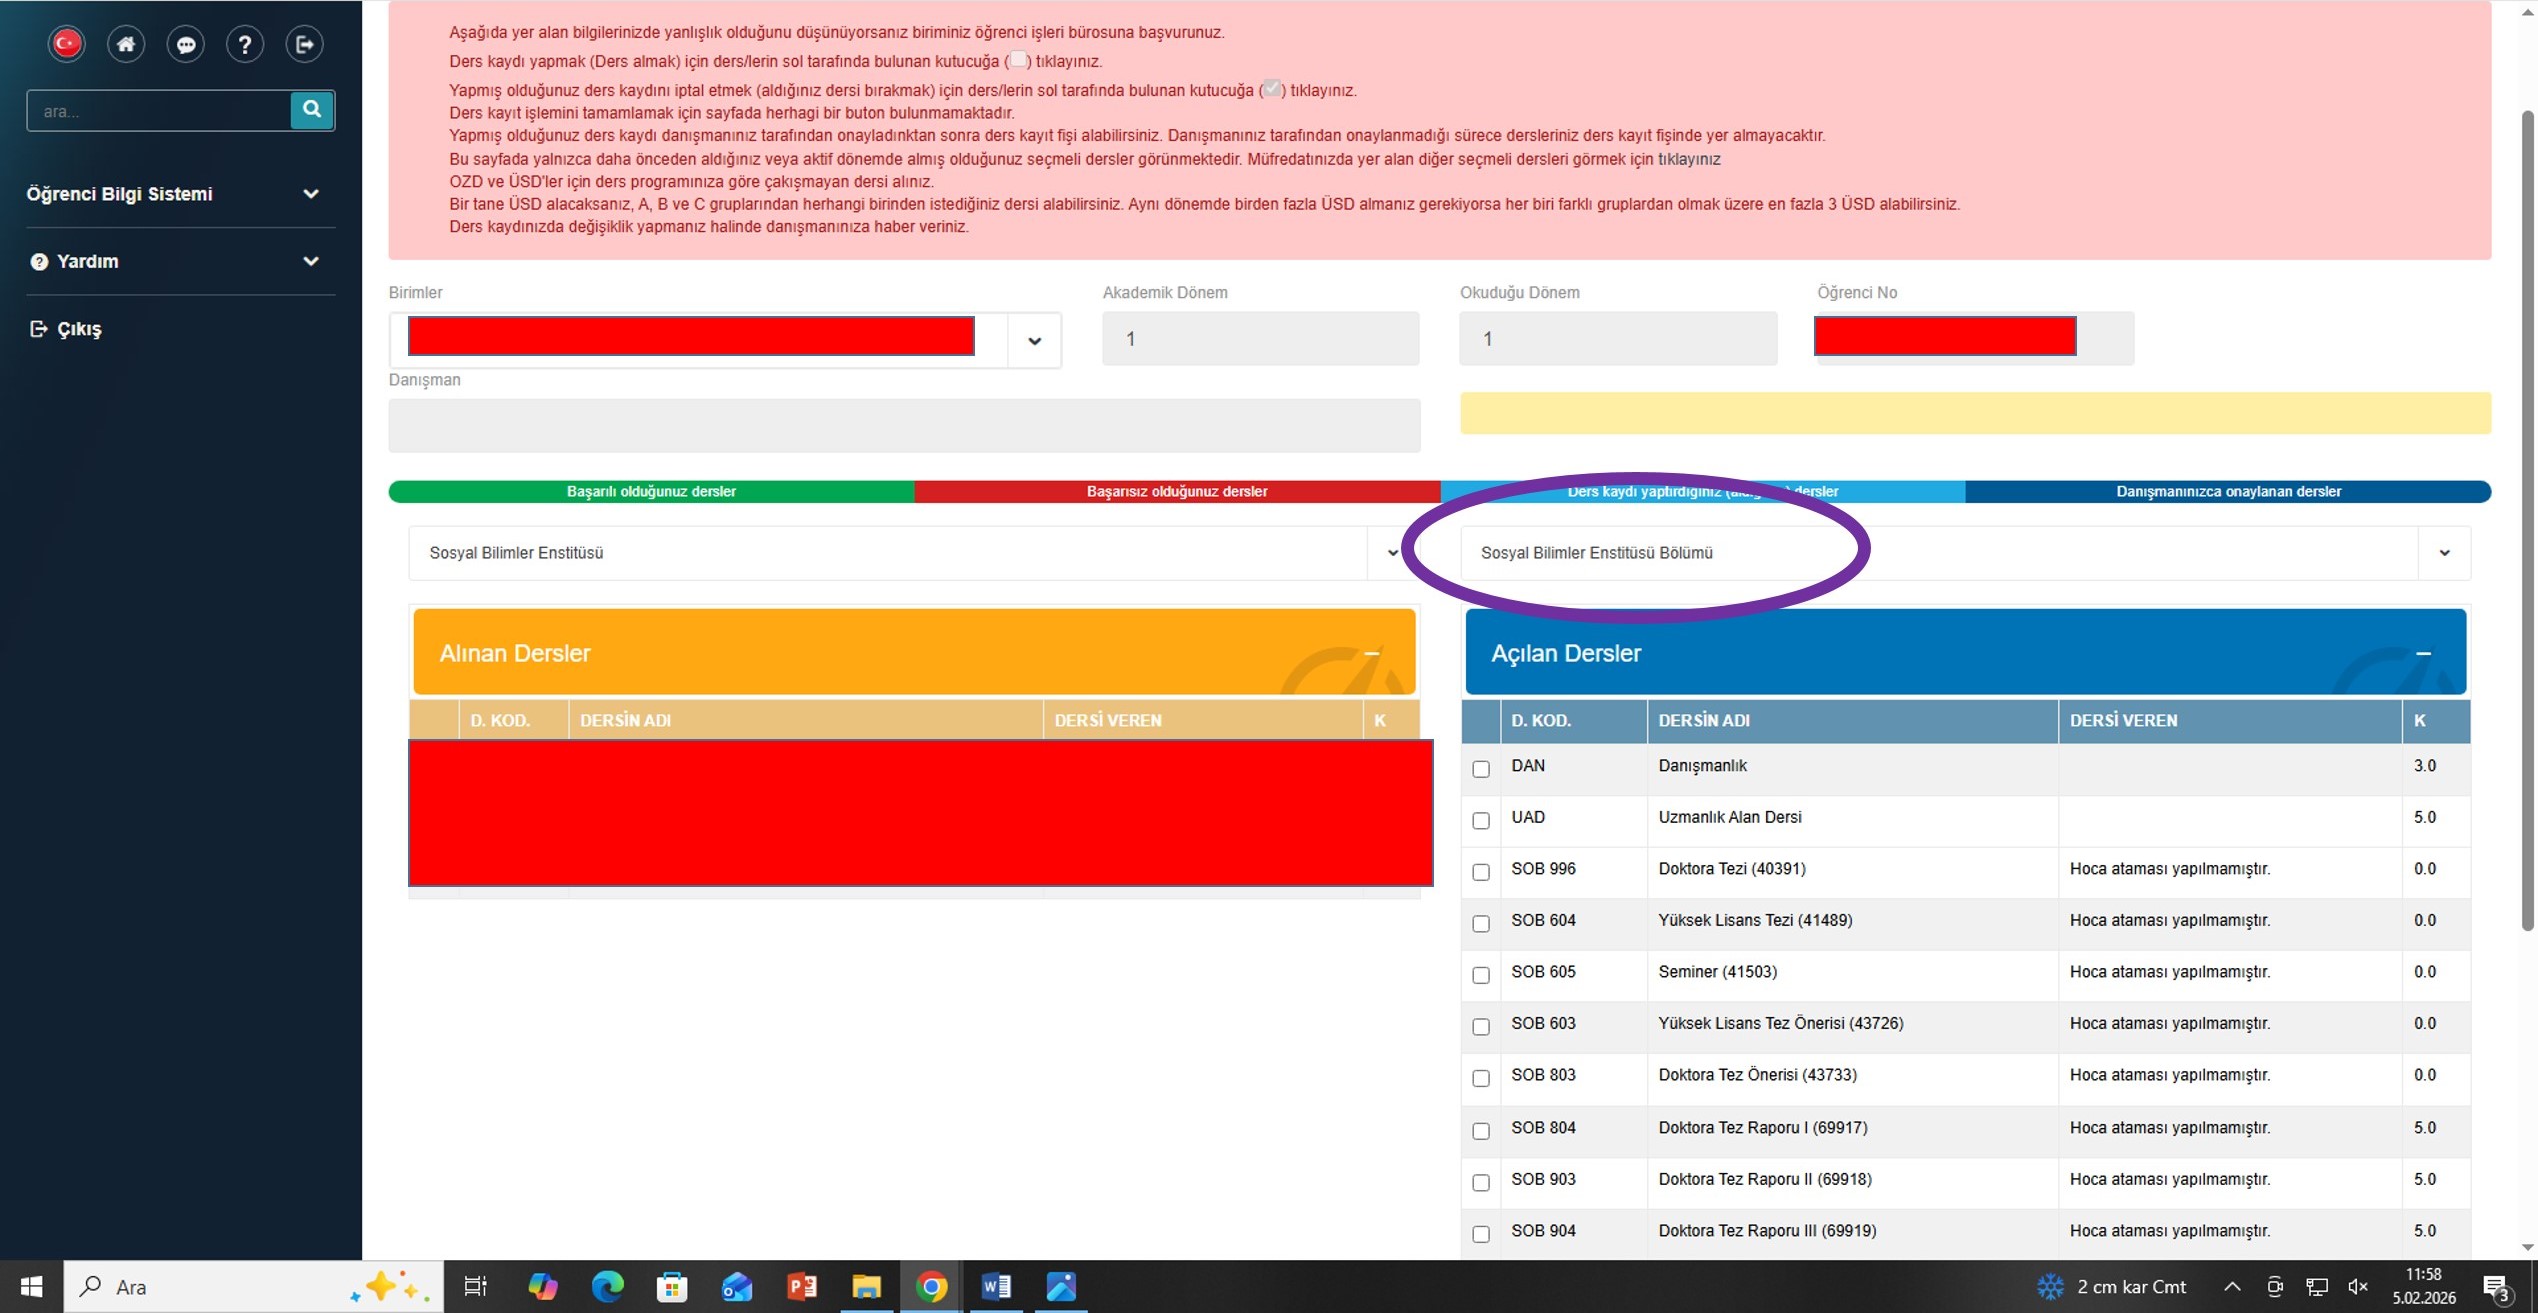Open the Birimler dropdown arrow

click(x=1034, y=341)
